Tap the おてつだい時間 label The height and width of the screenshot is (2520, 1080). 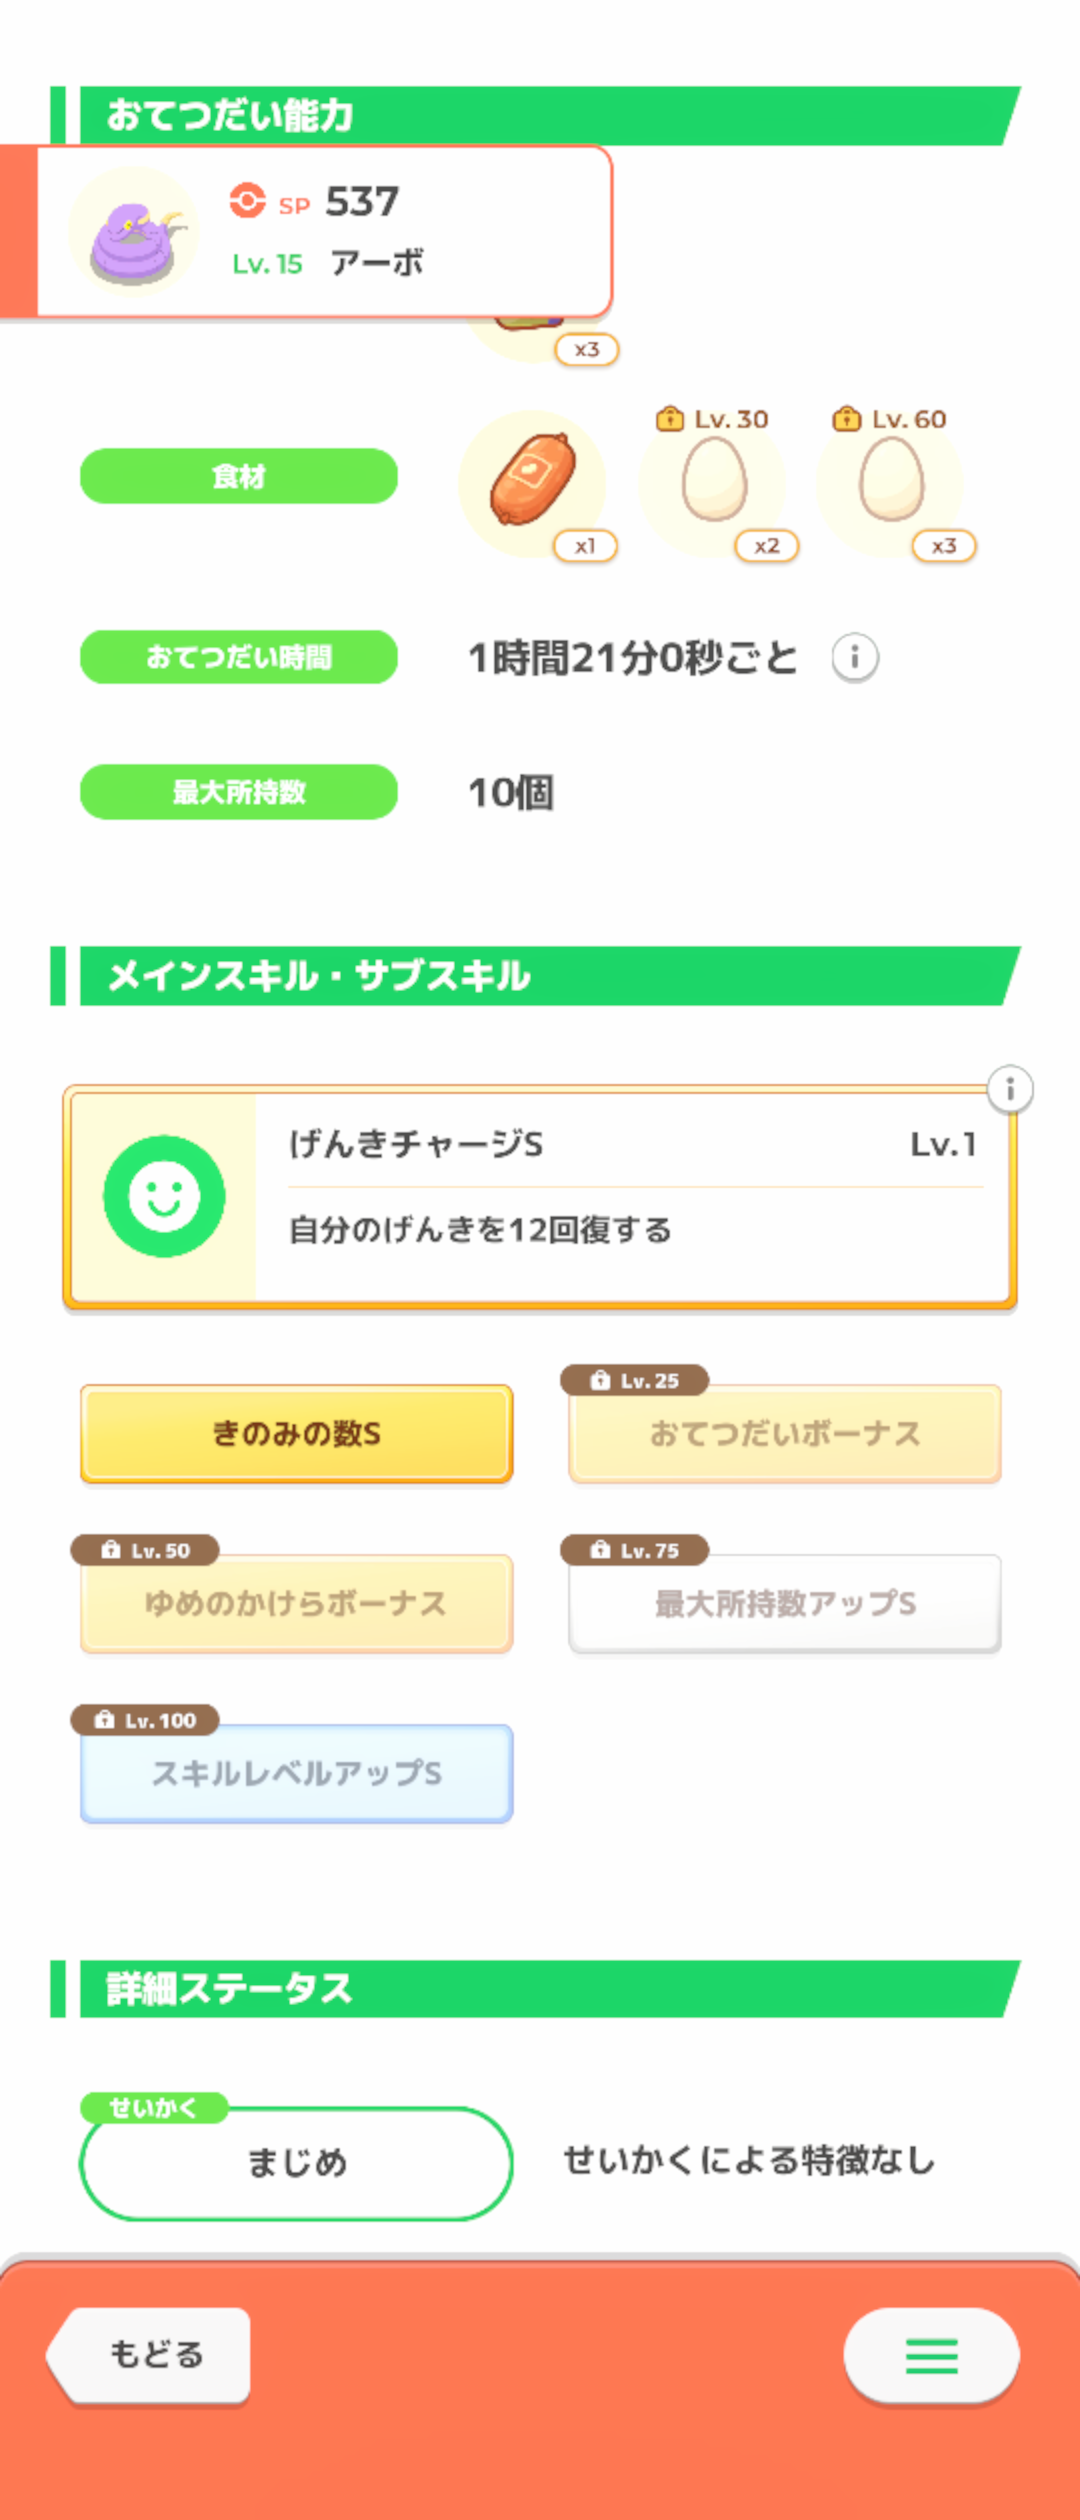239,657
